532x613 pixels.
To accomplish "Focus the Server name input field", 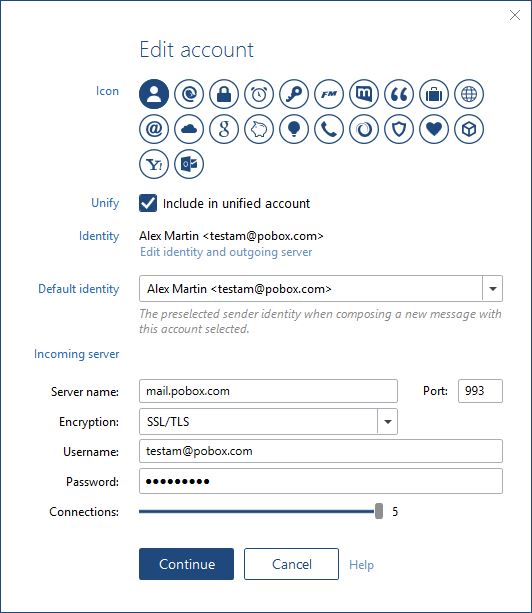I will (268, 391).
